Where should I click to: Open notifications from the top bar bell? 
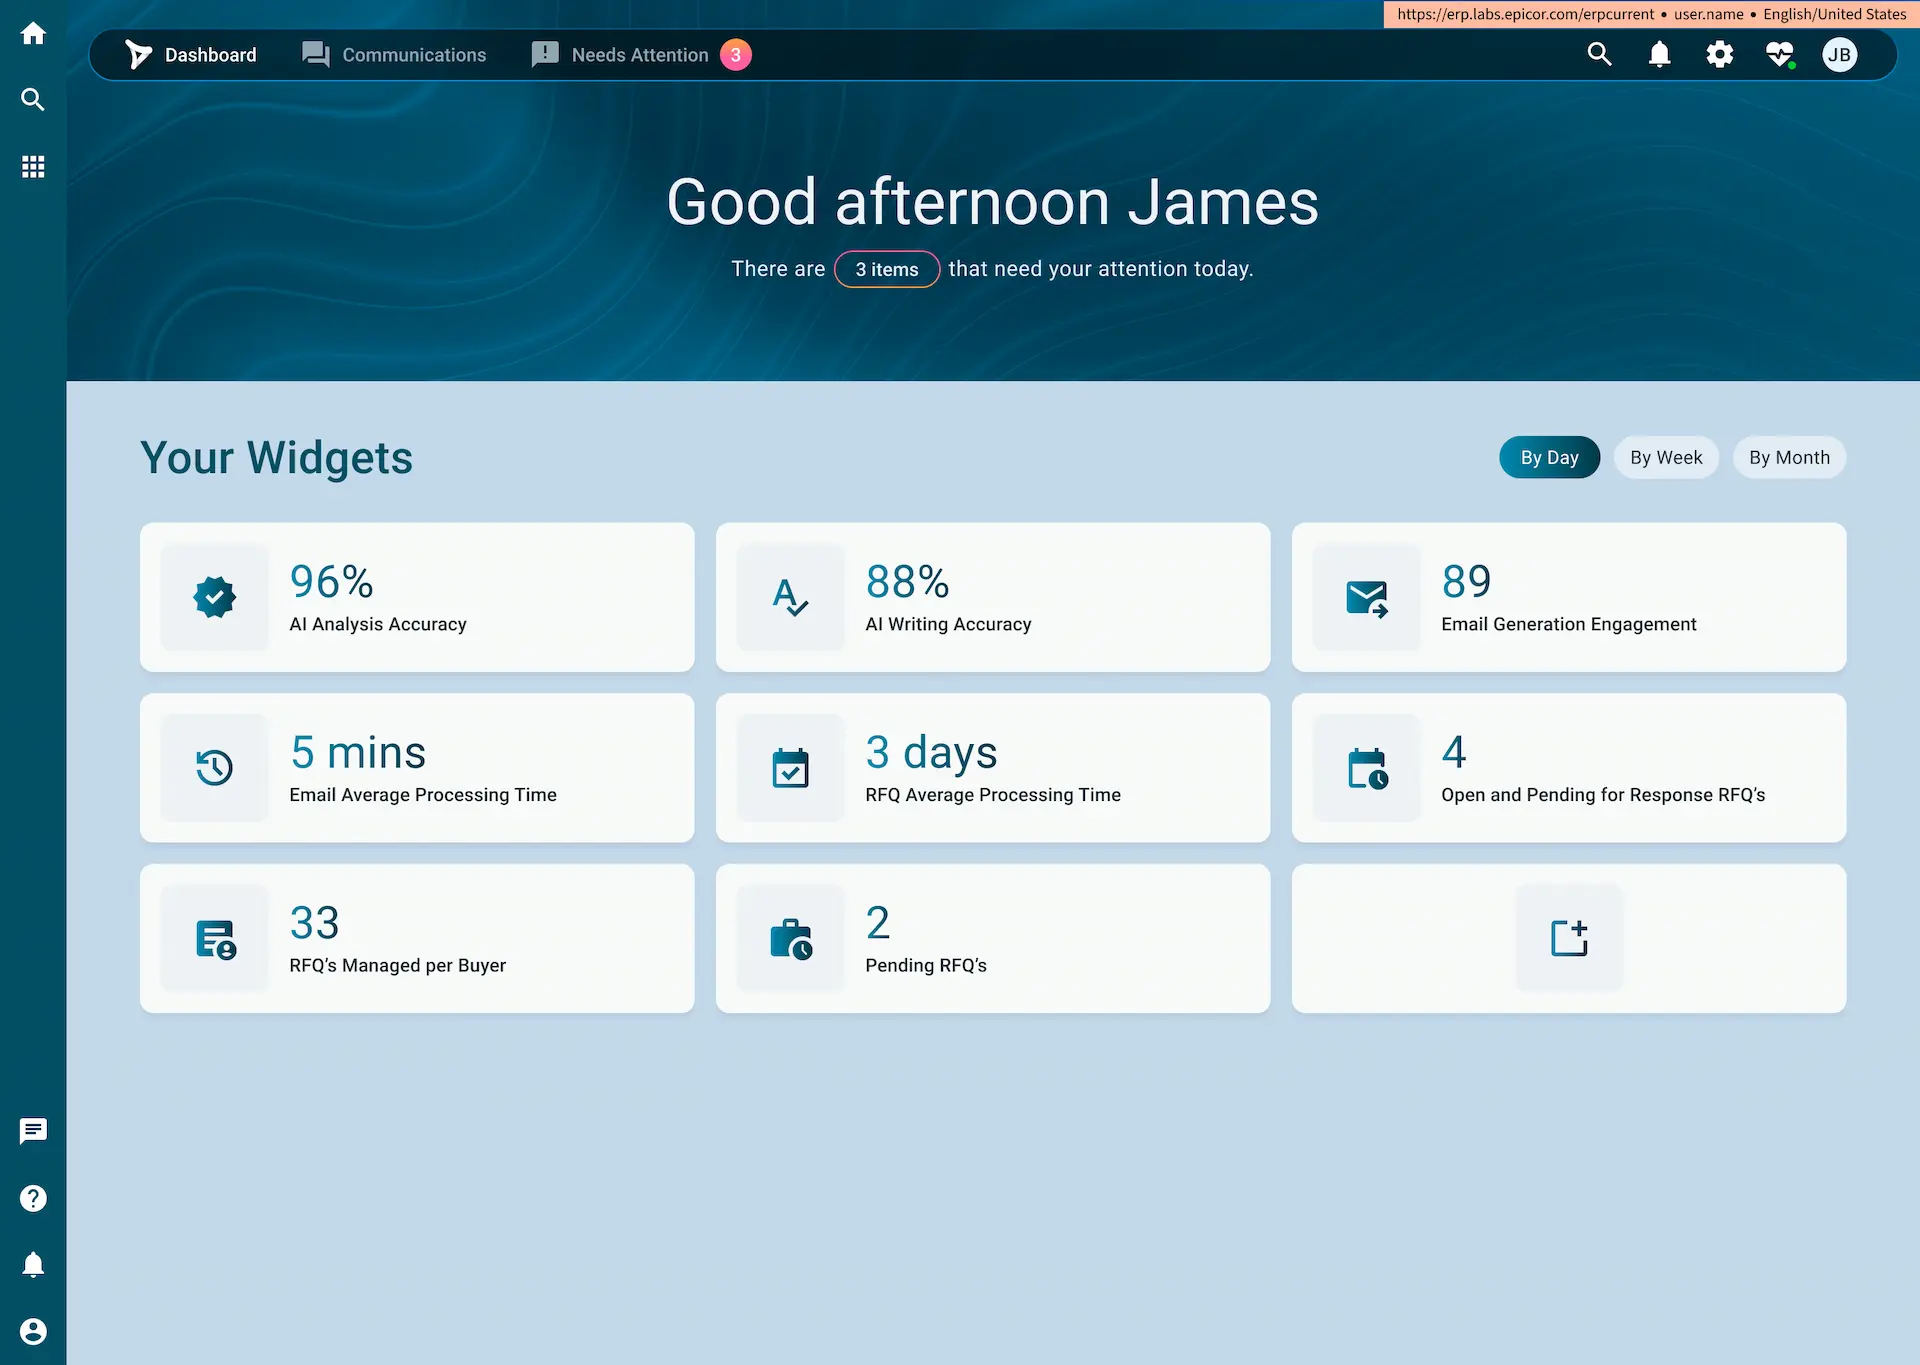point(1659,54)
